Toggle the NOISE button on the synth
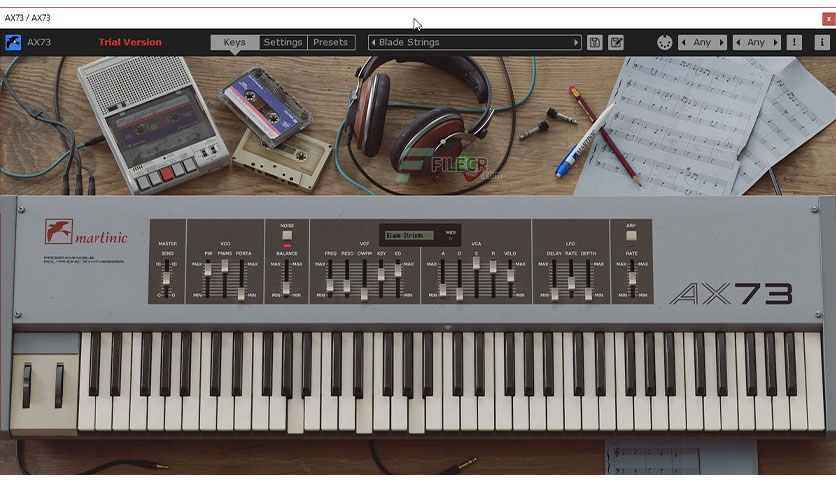The width and height of the screenshot is (836, 484). (287, 235)
